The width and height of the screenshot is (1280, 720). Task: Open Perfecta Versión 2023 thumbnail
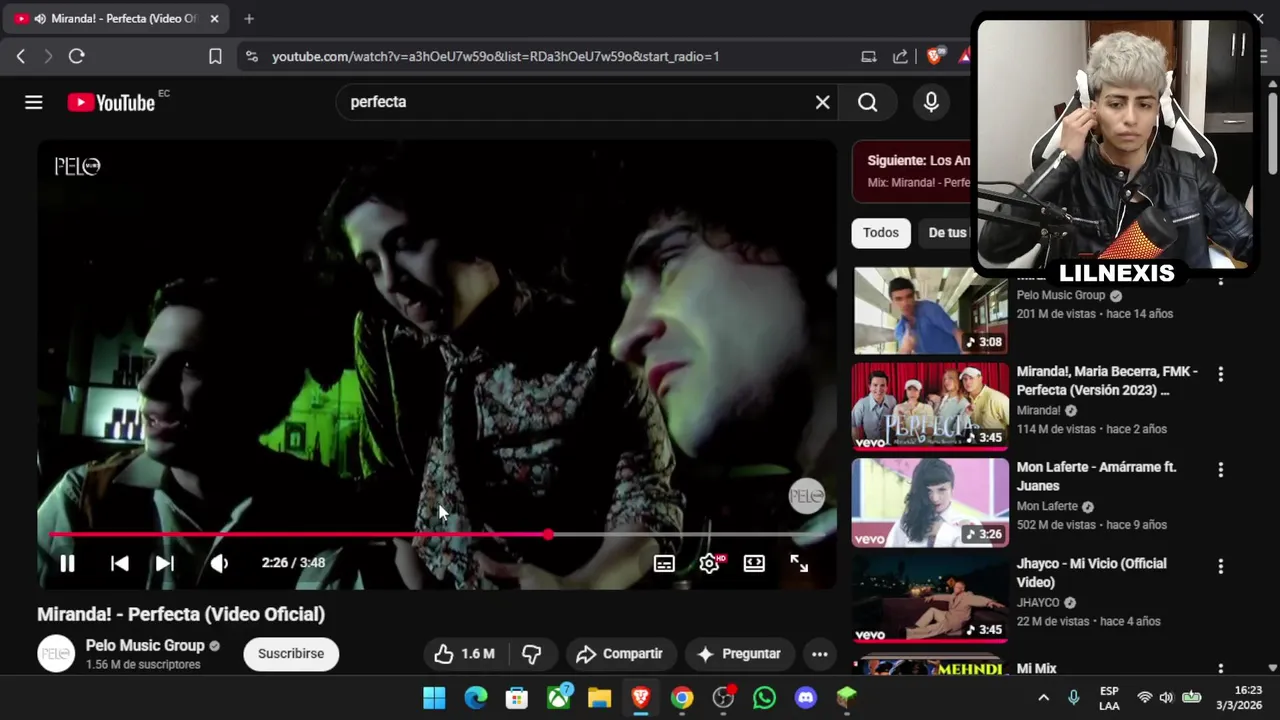930,406
